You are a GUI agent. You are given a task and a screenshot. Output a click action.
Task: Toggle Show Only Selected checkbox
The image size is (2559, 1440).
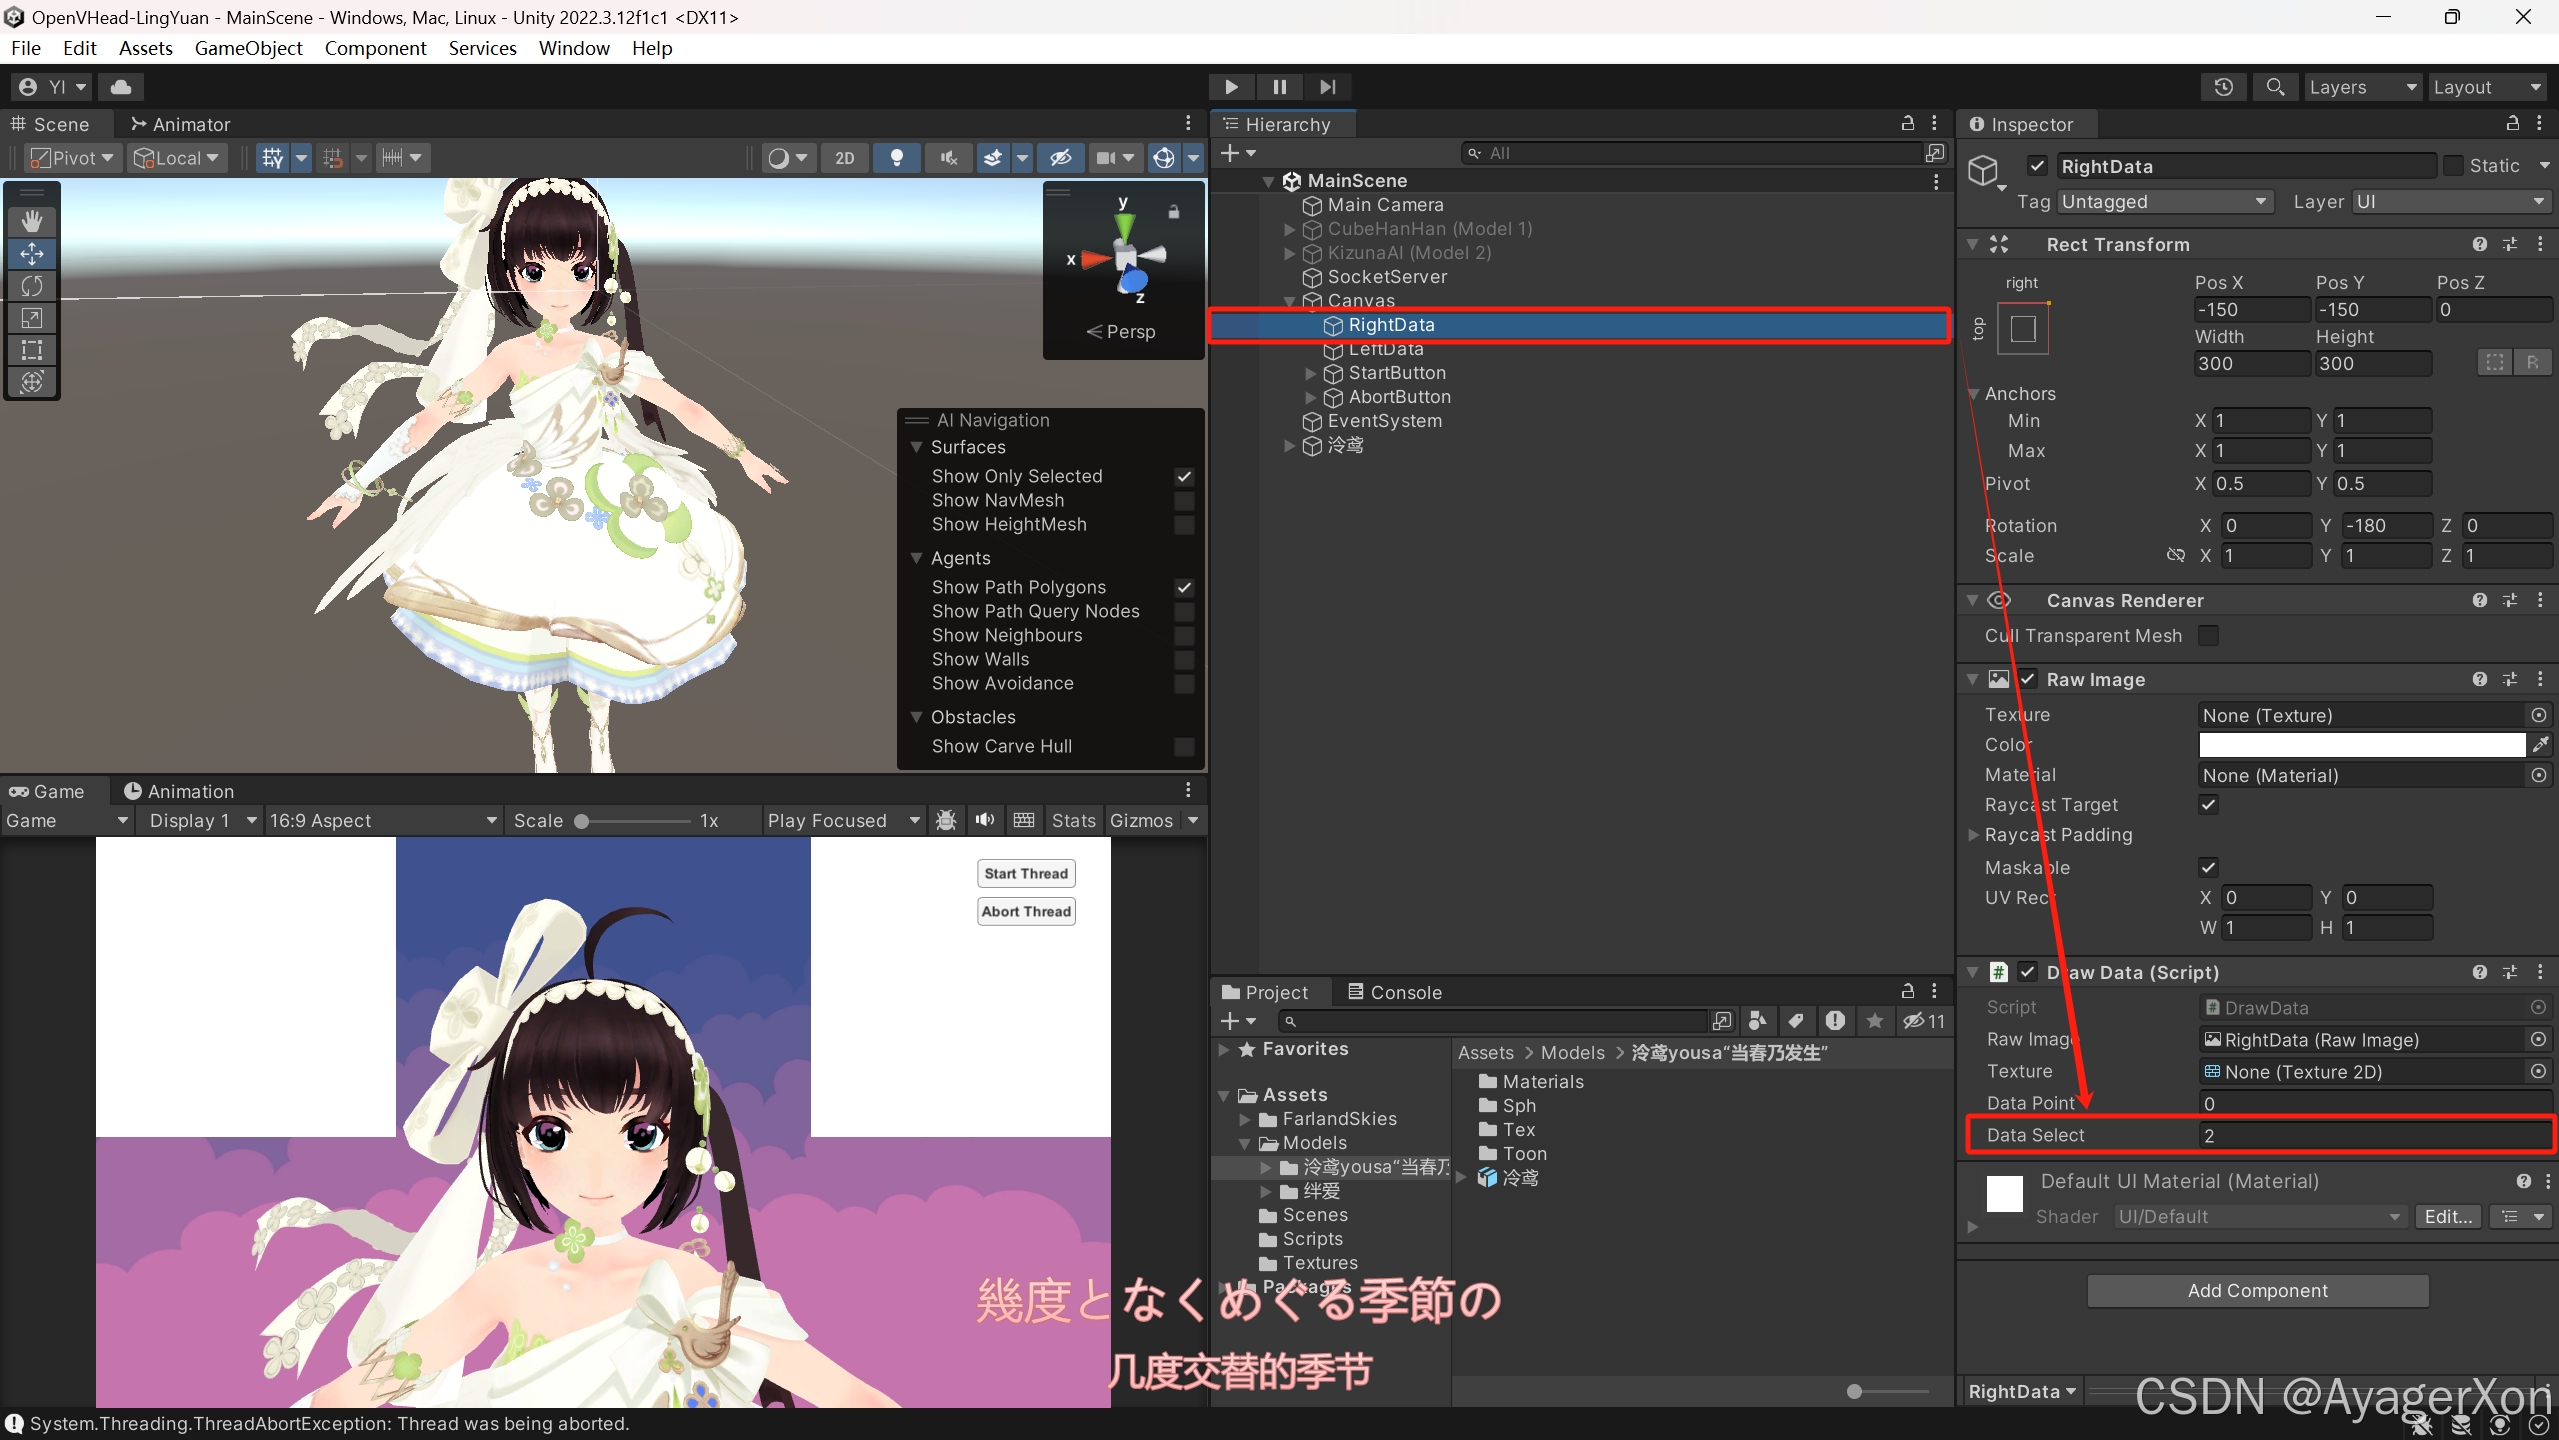coord(1184,477)
